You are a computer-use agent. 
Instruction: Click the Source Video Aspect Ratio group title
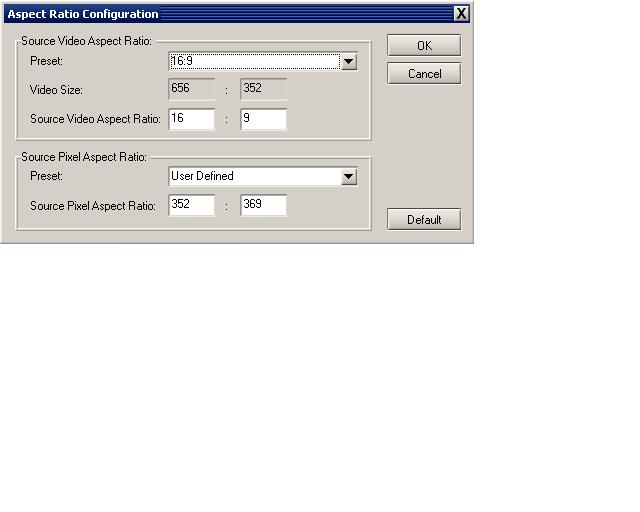pyautogui.click(x=87, y=41)
